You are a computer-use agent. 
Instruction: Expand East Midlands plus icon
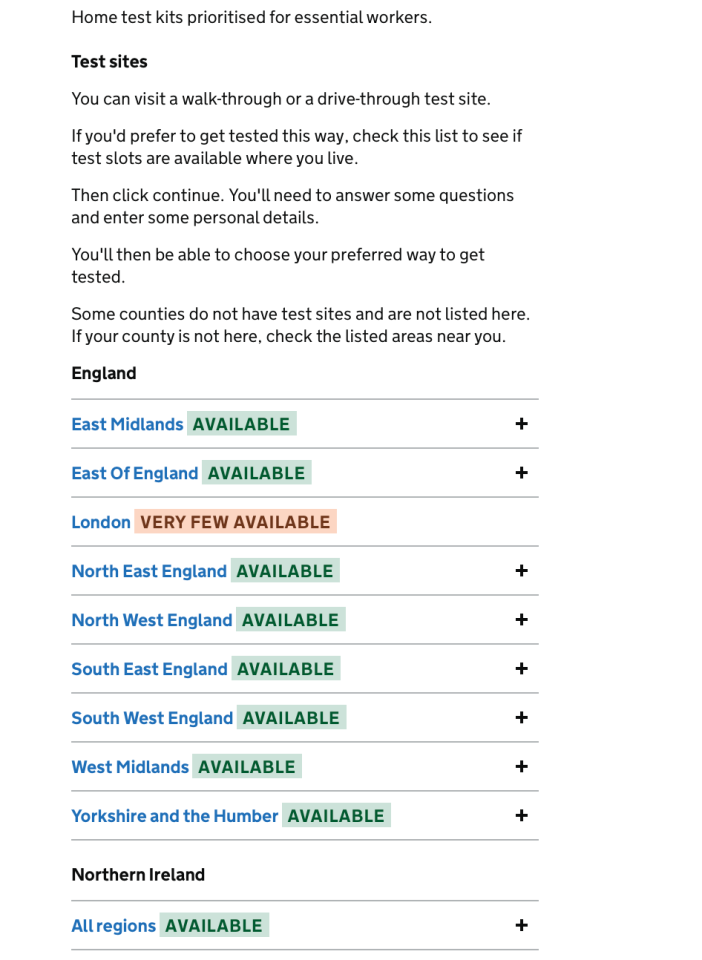[x=521, y=424]
